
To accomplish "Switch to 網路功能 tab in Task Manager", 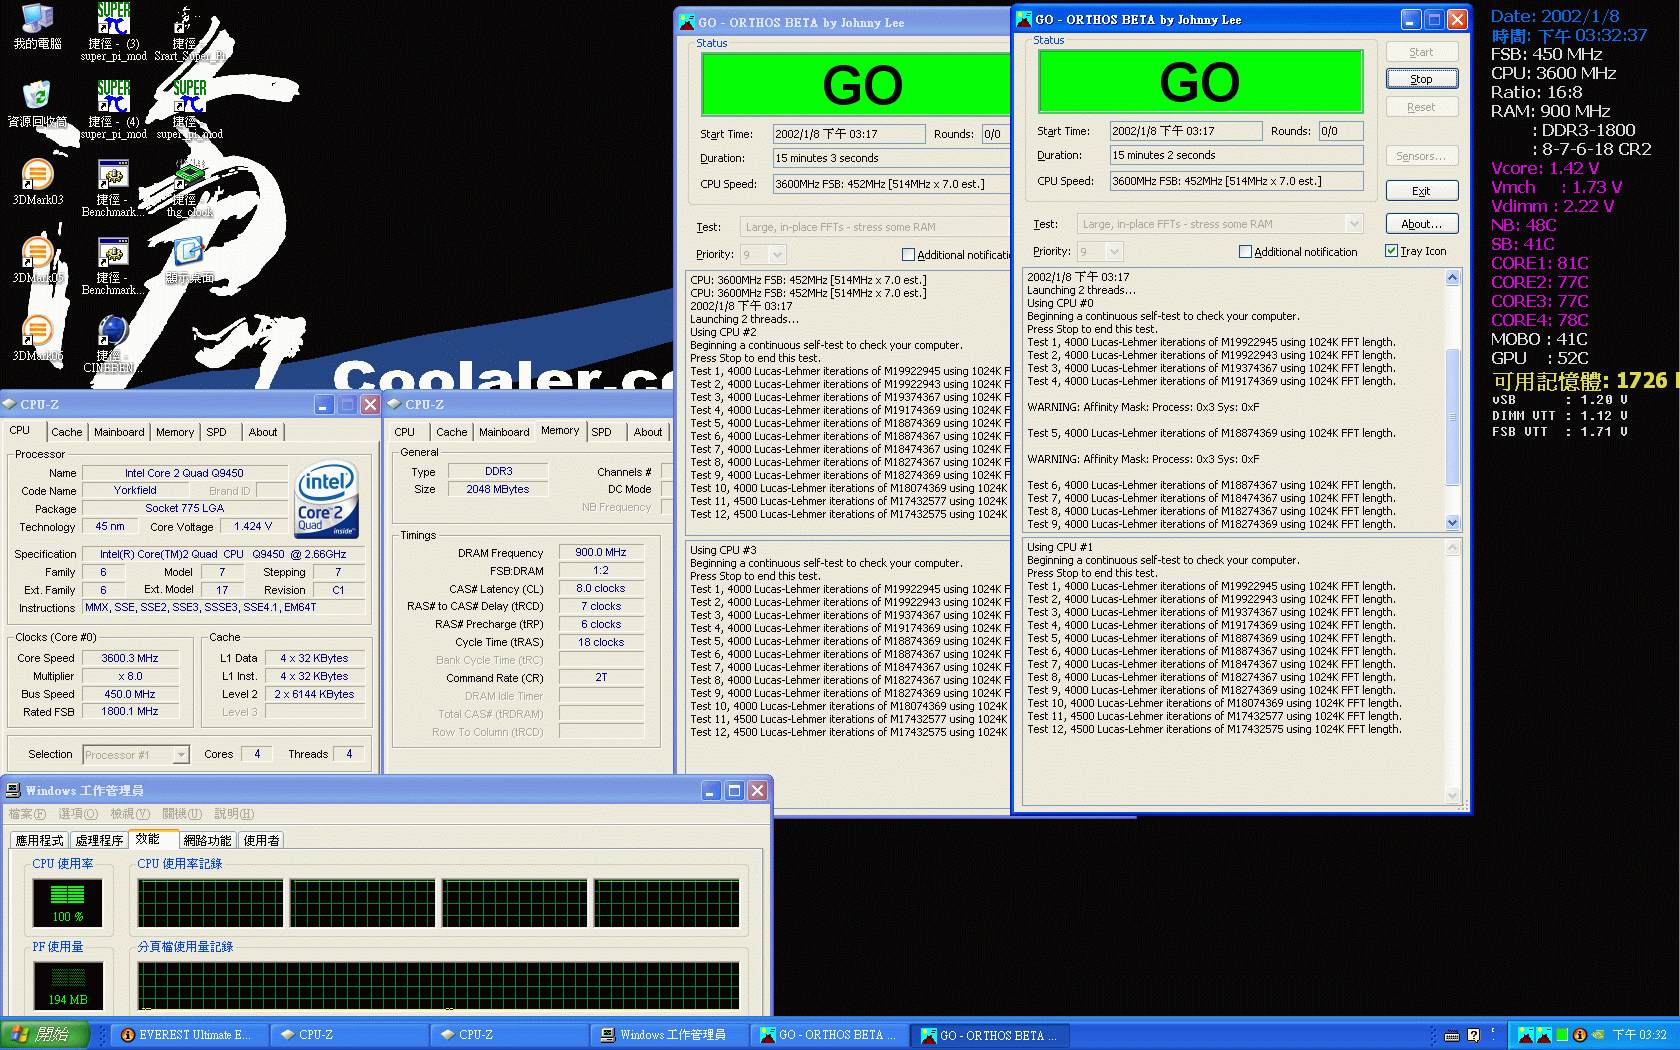I will click(207, 840).
